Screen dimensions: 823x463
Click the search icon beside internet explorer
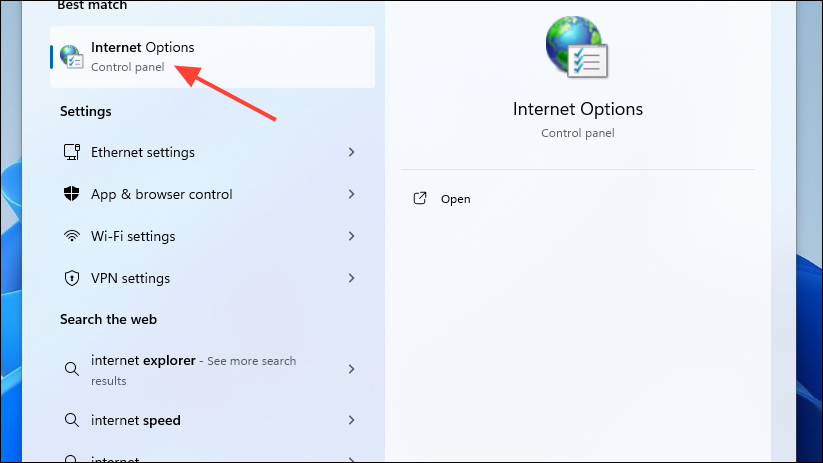[72, 369]
